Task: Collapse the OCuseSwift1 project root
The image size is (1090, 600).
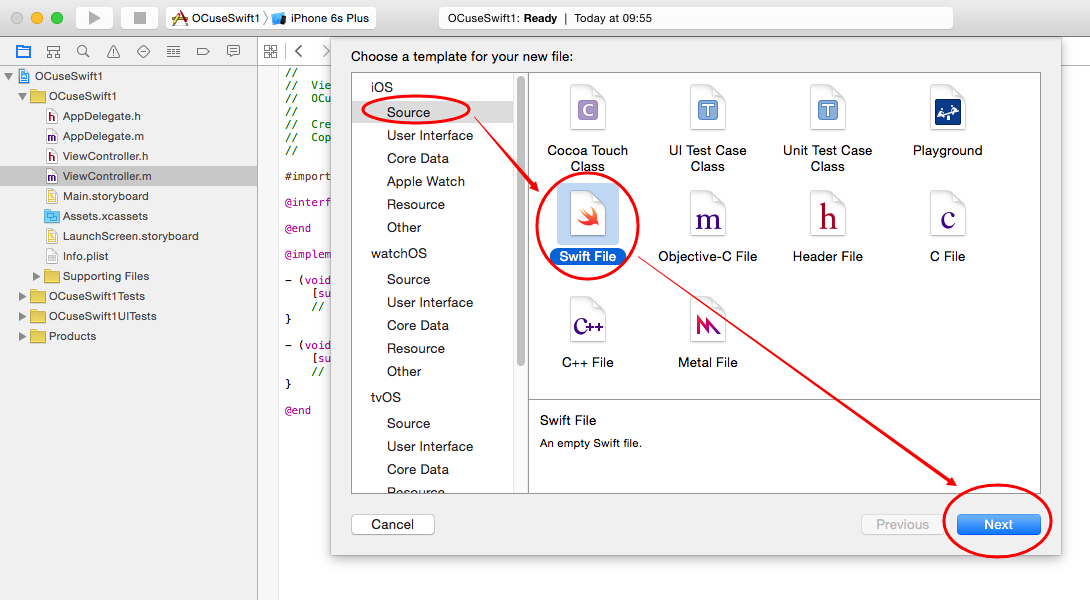Action: pos(8,76)
